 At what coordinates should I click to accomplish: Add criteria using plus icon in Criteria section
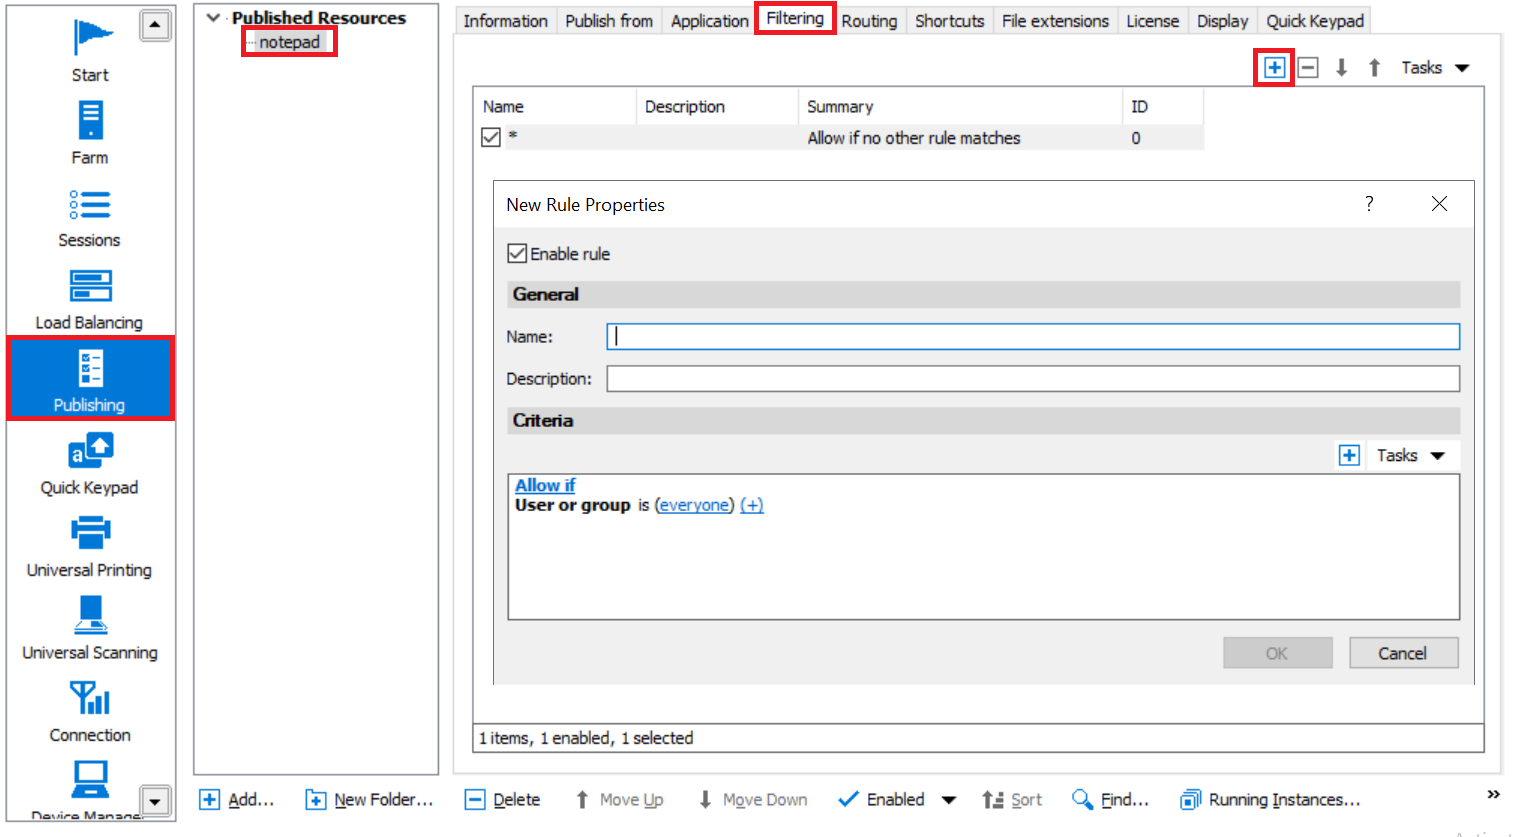click(1349, 456)
